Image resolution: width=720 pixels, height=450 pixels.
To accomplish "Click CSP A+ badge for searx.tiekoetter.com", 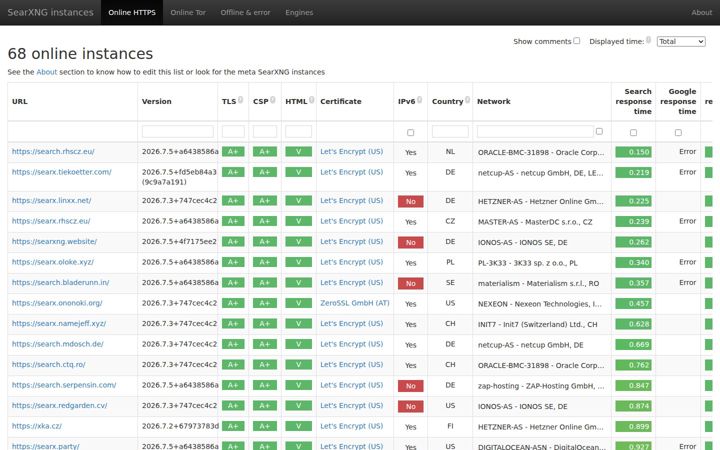I will point(265,172).
